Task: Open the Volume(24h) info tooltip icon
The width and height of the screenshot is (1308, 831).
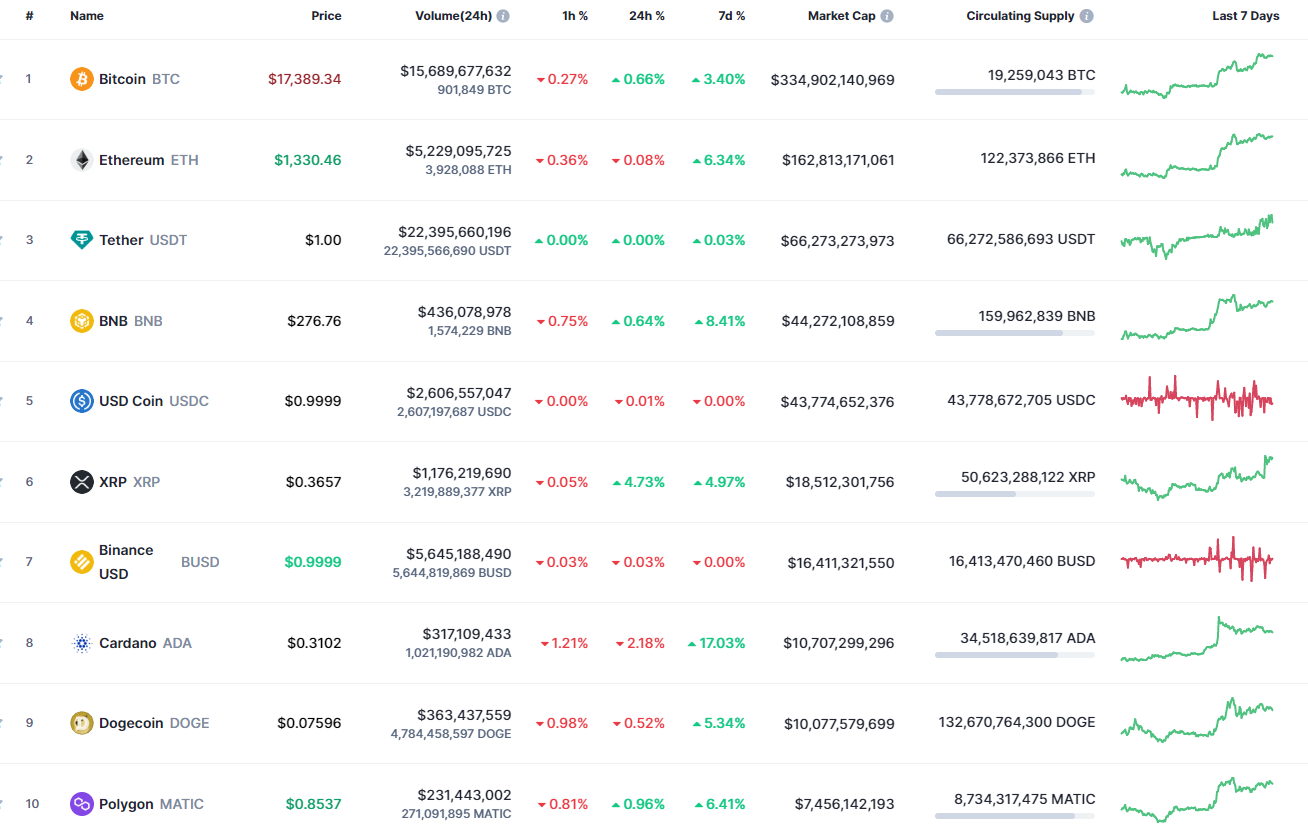Action: tap(501, 15)
